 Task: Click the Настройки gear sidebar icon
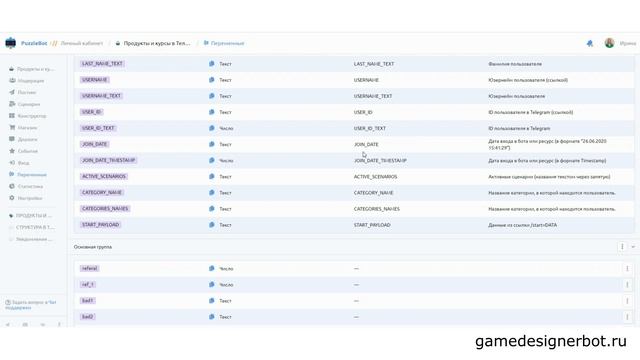[12, 198]
